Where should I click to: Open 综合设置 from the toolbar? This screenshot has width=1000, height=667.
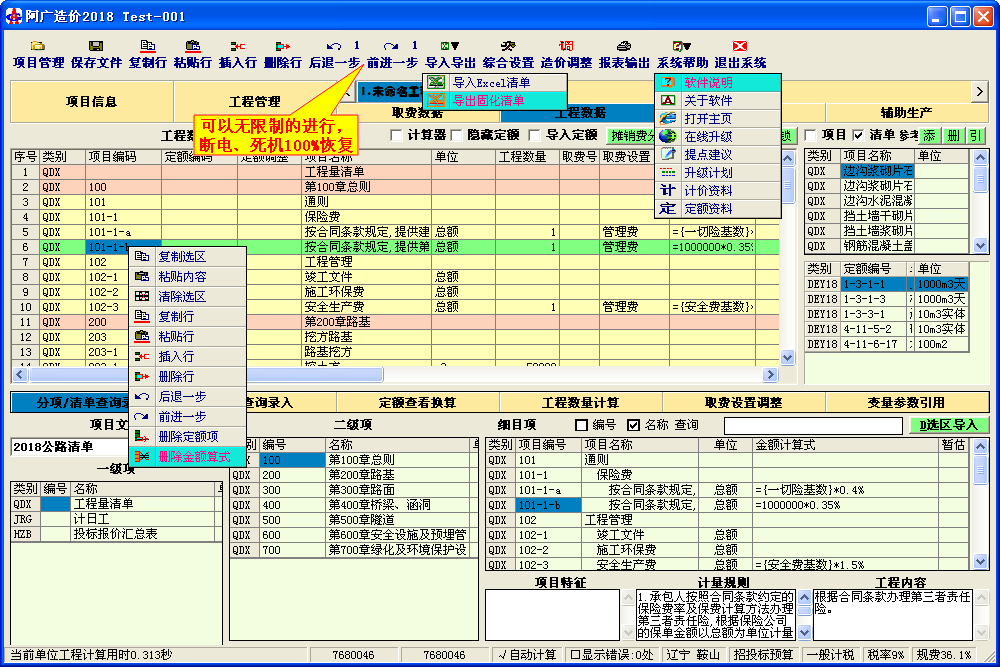(508, 54)
